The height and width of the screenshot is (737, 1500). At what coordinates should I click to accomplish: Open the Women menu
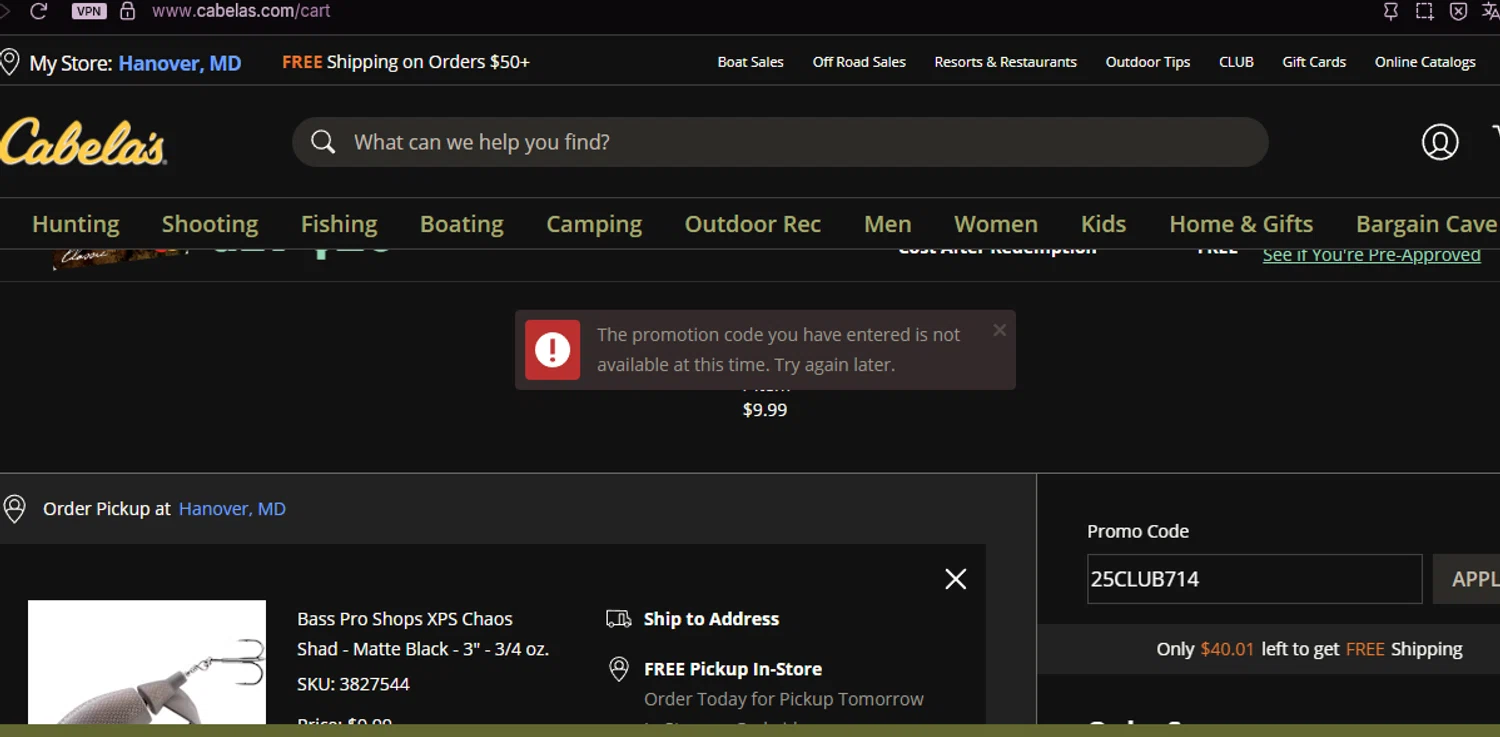(996, 224)
